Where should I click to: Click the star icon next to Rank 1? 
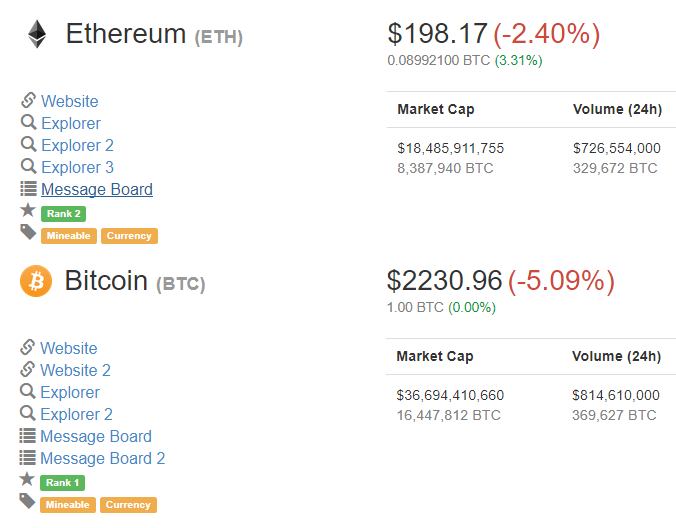pos(27,479)
